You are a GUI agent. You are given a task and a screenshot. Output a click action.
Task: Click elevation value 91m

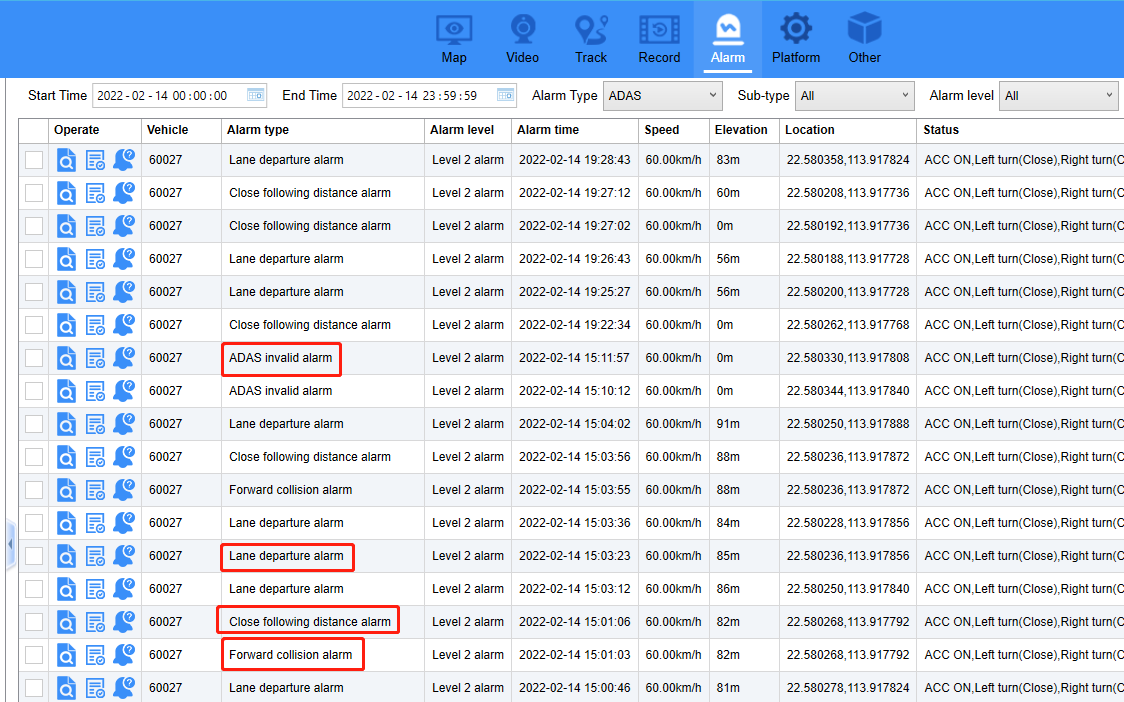click(x=728, y=424)
